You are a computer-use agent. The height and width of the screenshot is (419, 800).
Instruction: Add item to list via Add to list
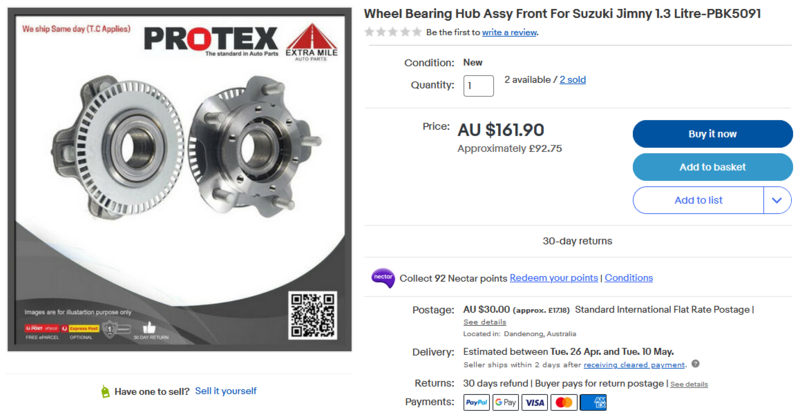click(x=698, y=200)
